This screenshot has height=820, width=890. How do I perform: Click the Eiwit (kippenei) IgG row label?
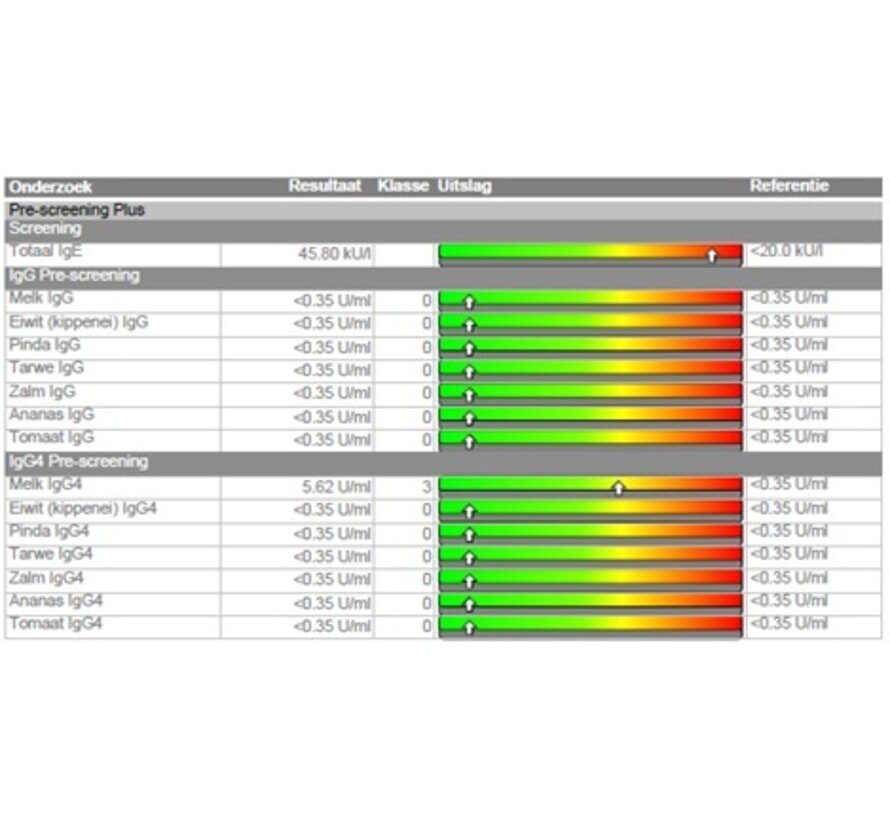point(78,322)
